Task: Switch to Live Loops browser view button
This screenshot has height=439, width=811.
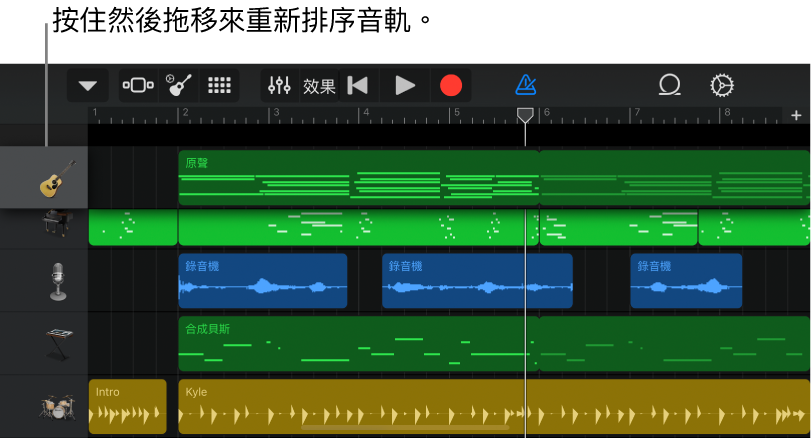Action: pyautogui.click(x=138, y=85)
